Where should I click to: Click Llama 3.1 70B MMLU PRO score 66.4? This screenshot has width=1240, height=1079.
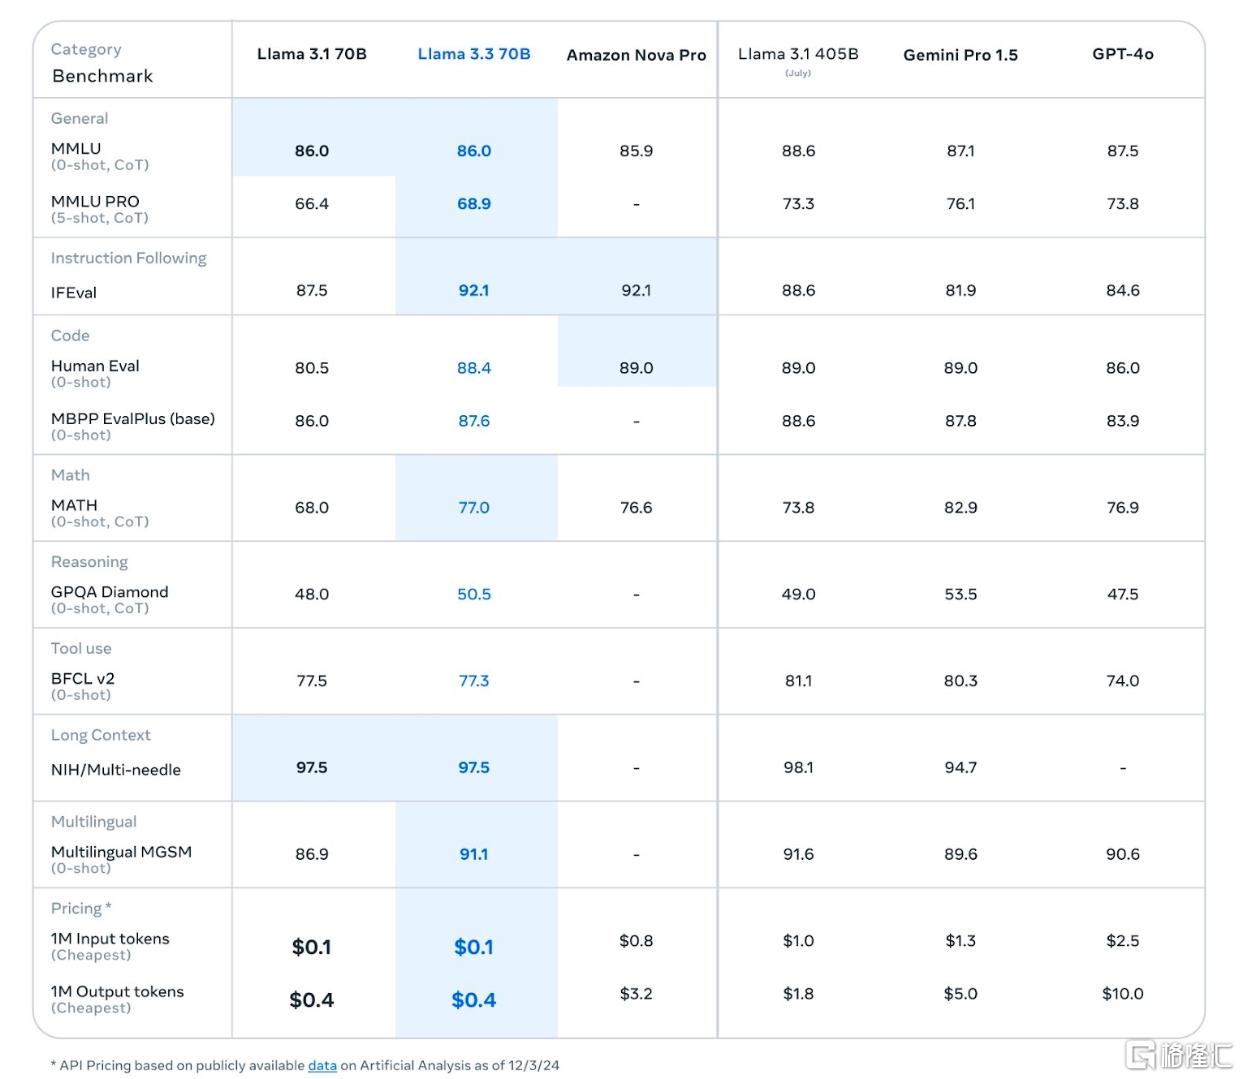point(312,204)
